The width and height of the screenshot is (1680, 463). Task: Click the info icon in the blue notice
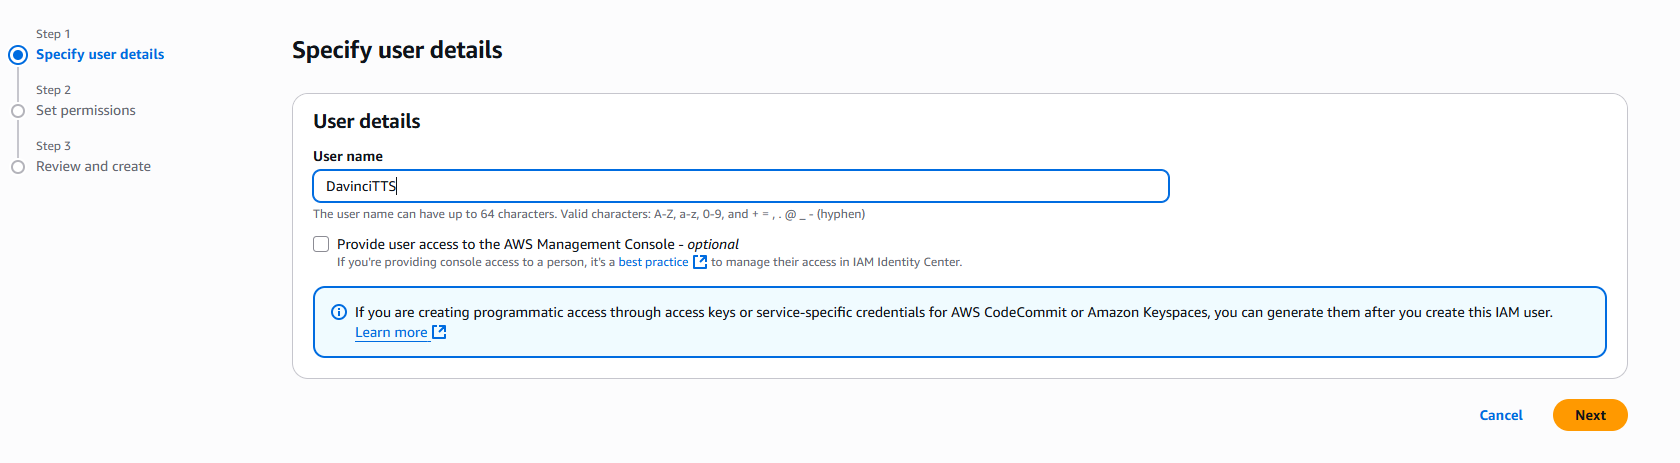point(339,312)
